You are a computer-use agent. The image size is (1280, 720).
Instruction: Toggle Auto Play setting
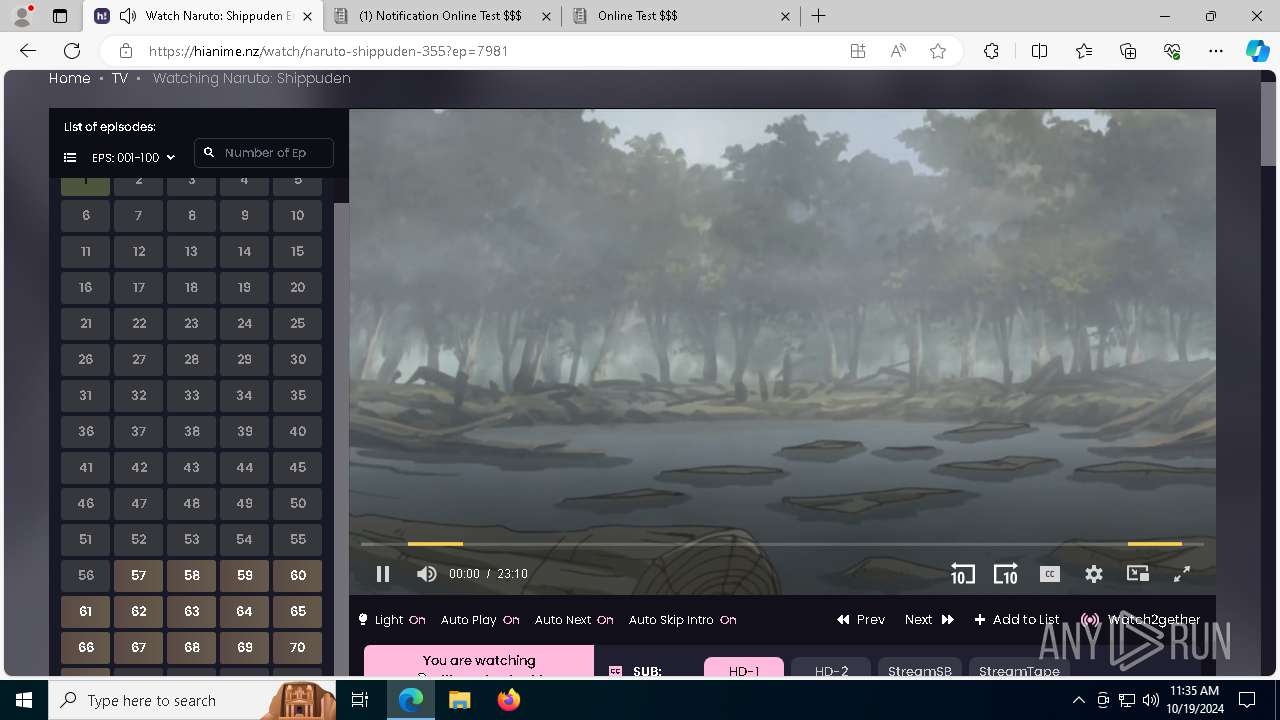pos(480,620)
